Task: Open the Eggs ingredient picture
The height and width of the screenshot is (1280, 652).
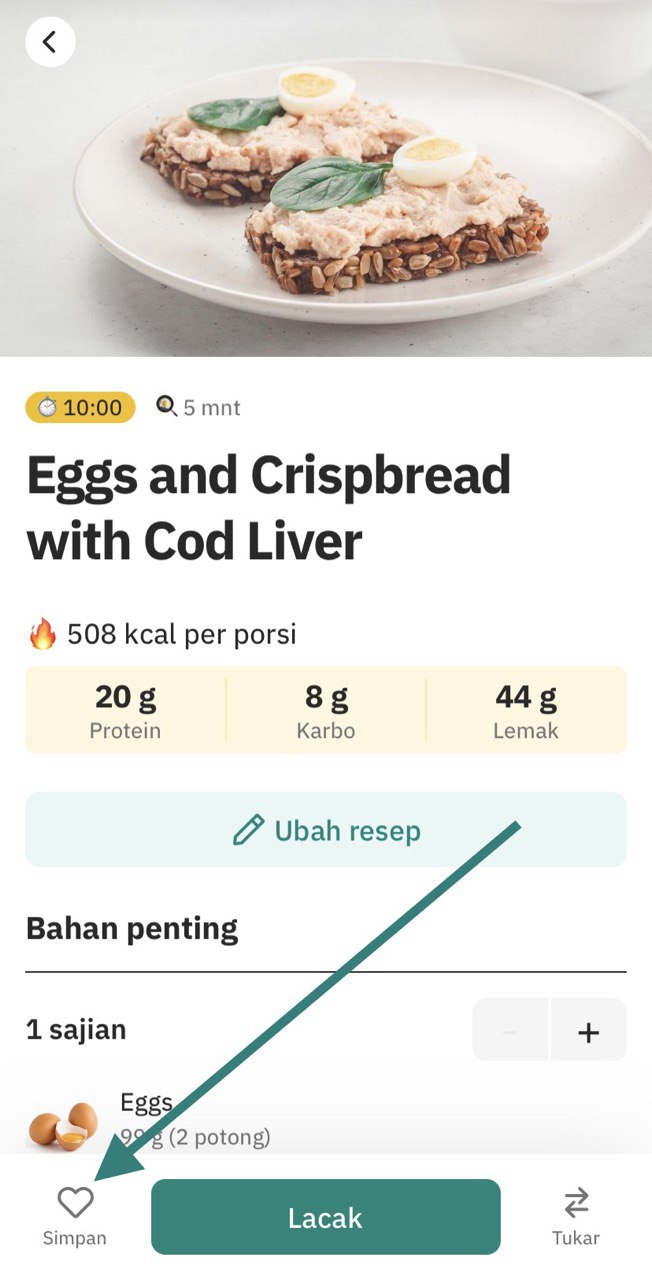Action: [x=62, y=1124]
